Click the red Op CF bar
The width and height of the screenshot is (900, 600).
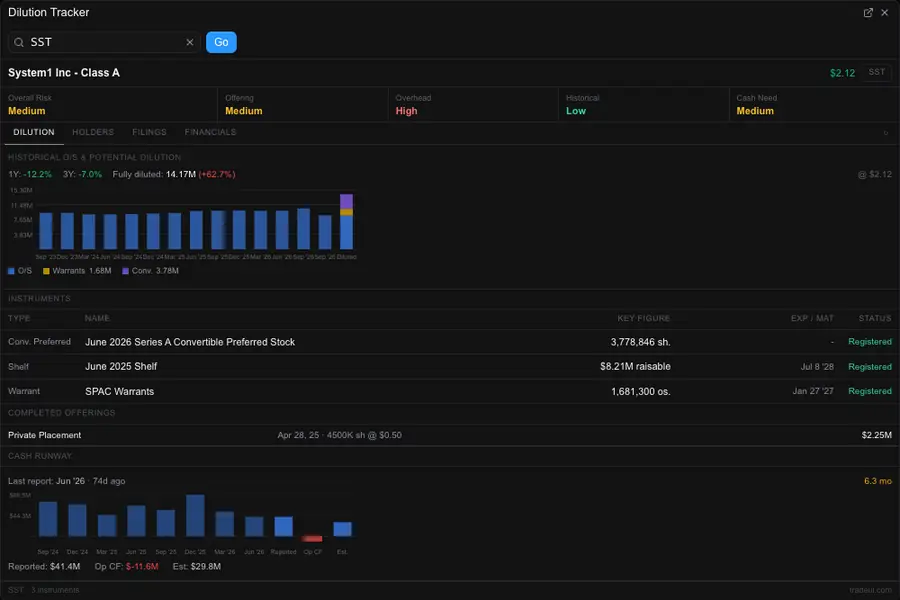312,539
